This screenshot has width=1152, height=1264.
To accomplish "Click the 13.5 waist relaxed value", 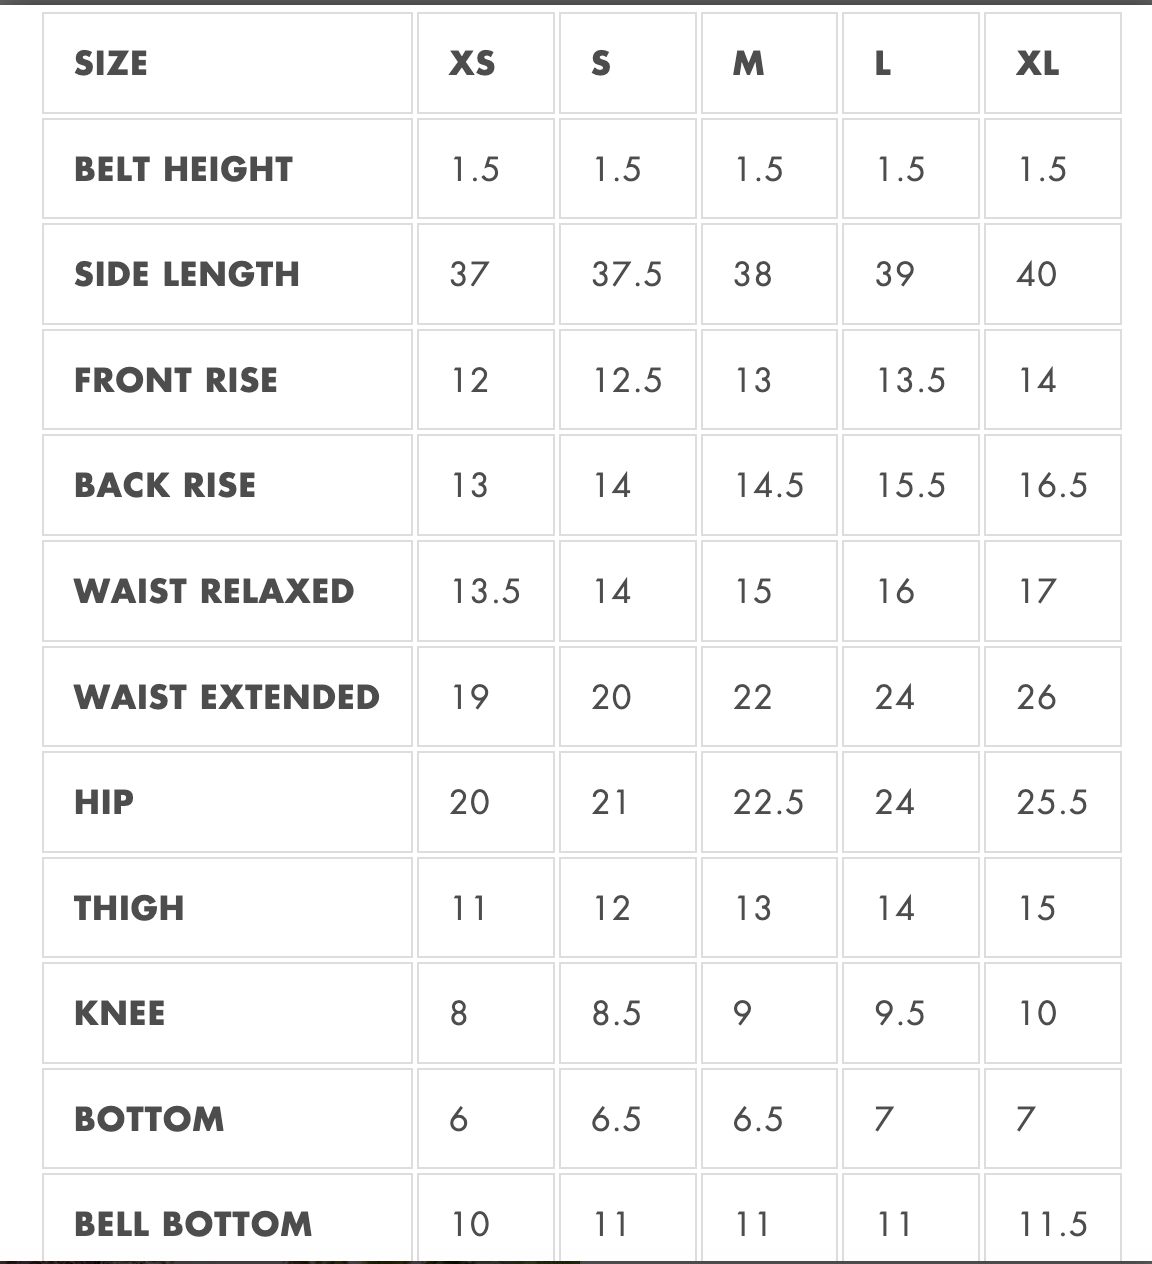I will coord(485,591).
